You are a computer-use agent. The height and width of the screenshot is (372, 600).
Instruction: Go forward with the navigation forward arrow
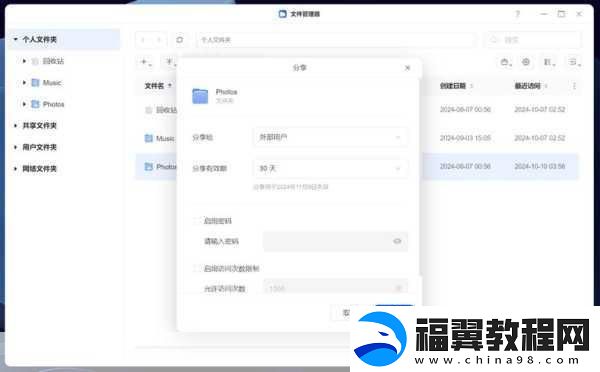[159, 40]
